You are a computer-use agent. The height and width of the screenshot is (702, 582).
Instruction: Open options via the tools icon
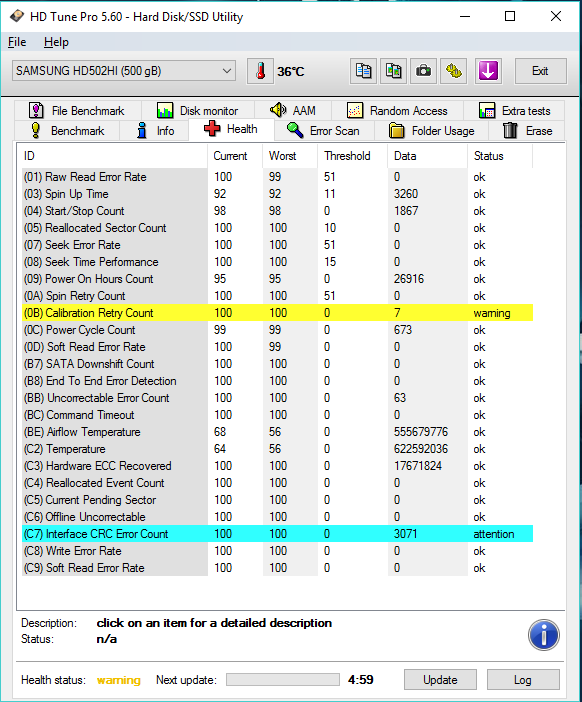point(454,71)
